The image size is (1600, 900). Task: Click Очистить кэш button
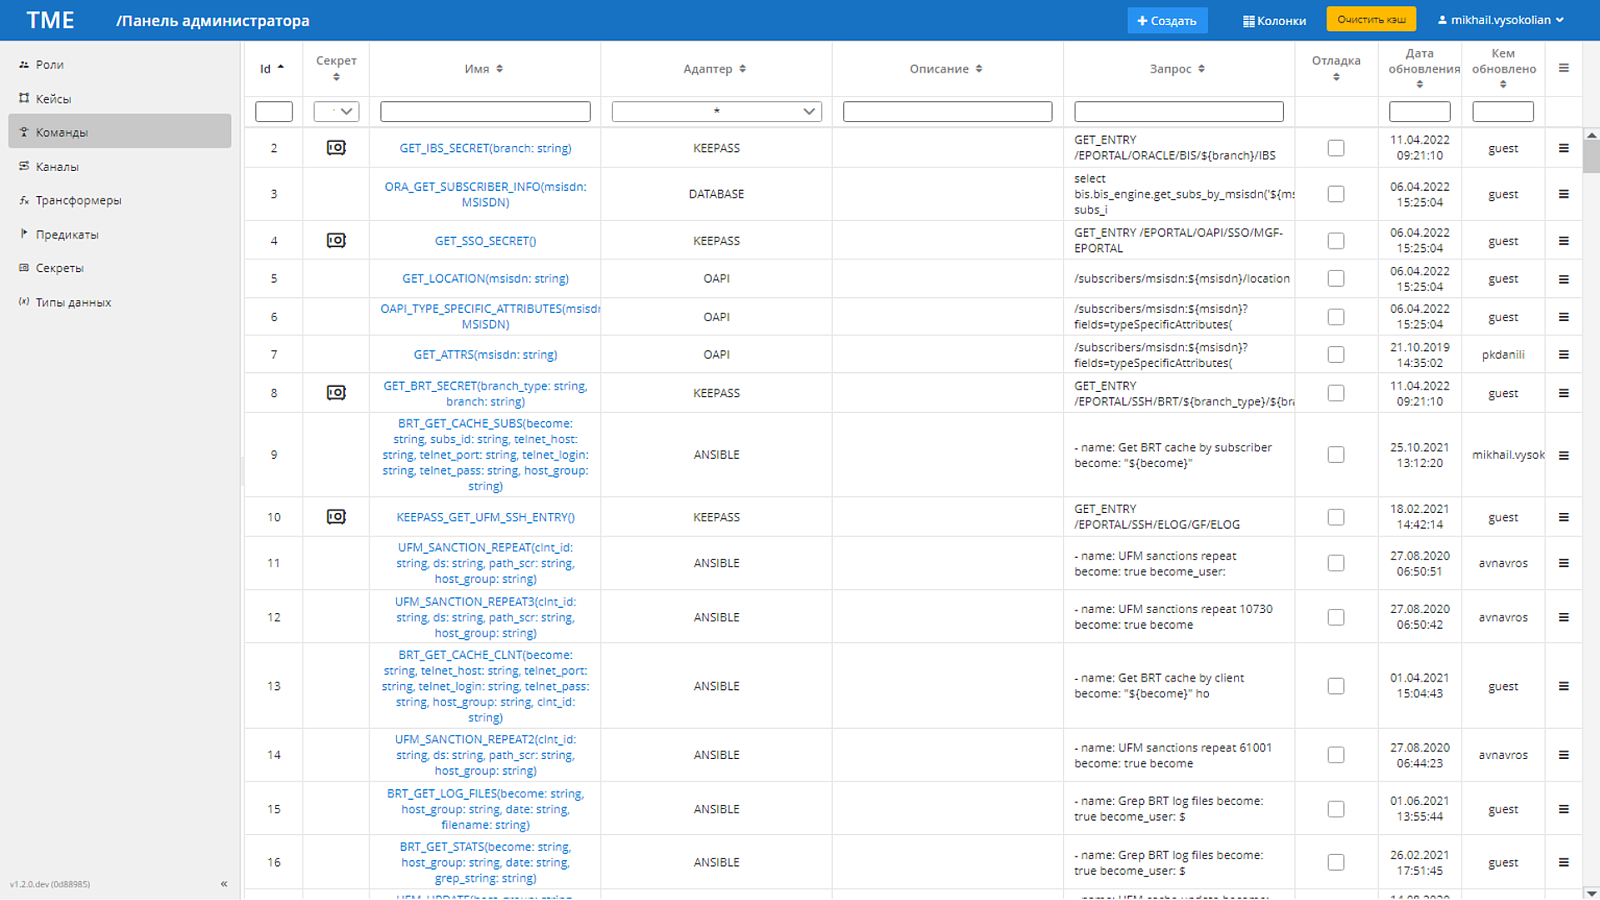(x=1371, y=19)
